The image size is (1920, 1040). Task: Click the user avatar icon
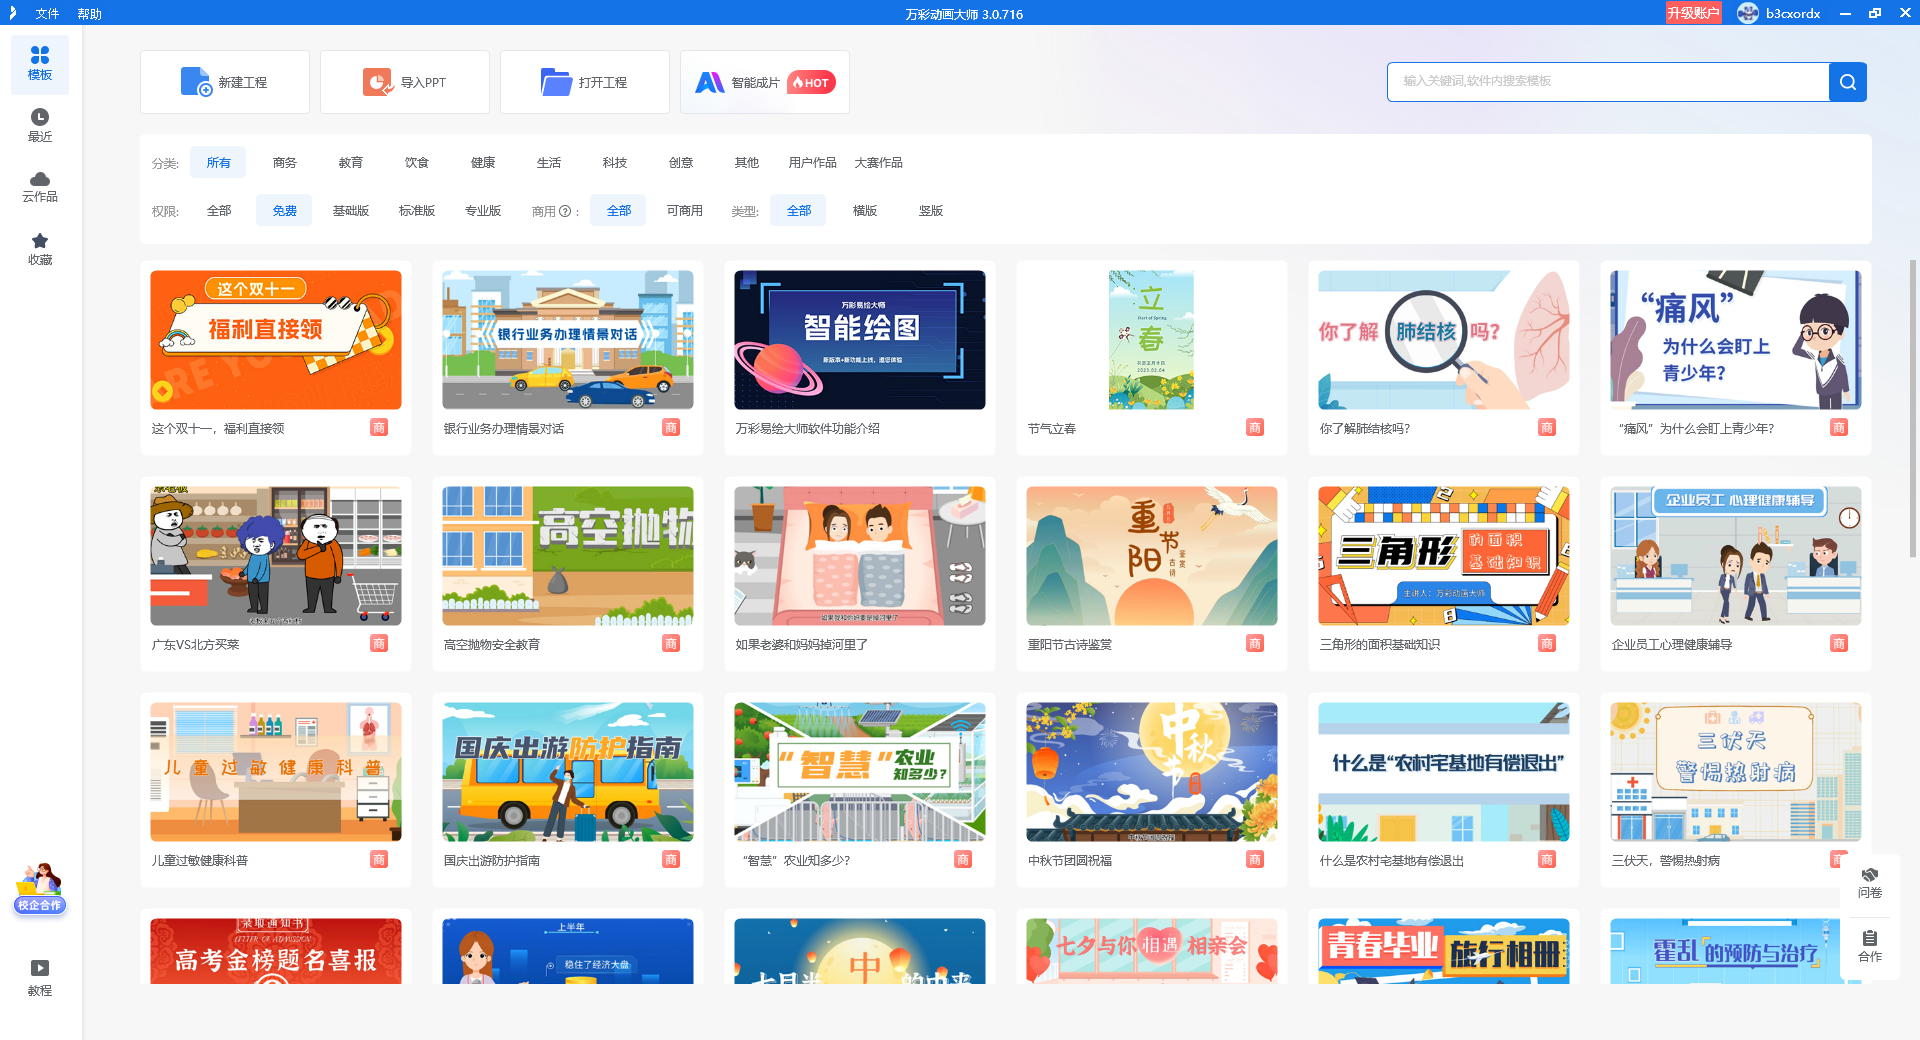pos(1747,13)
